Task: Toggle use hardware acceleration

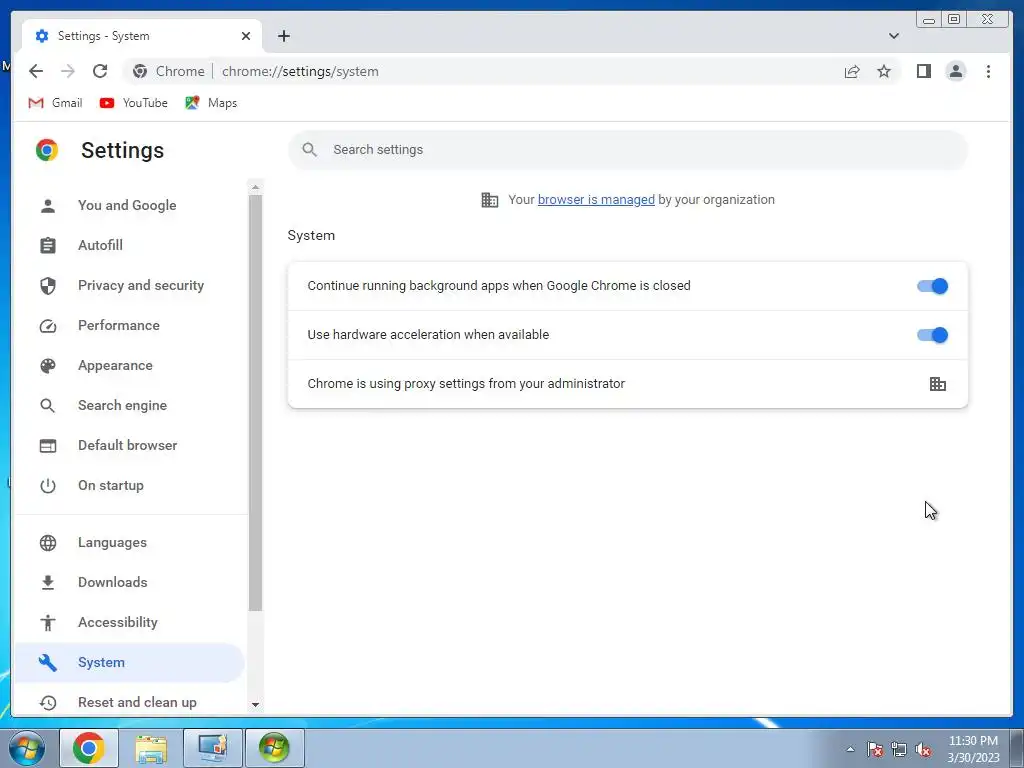Action: coord(932,335)
